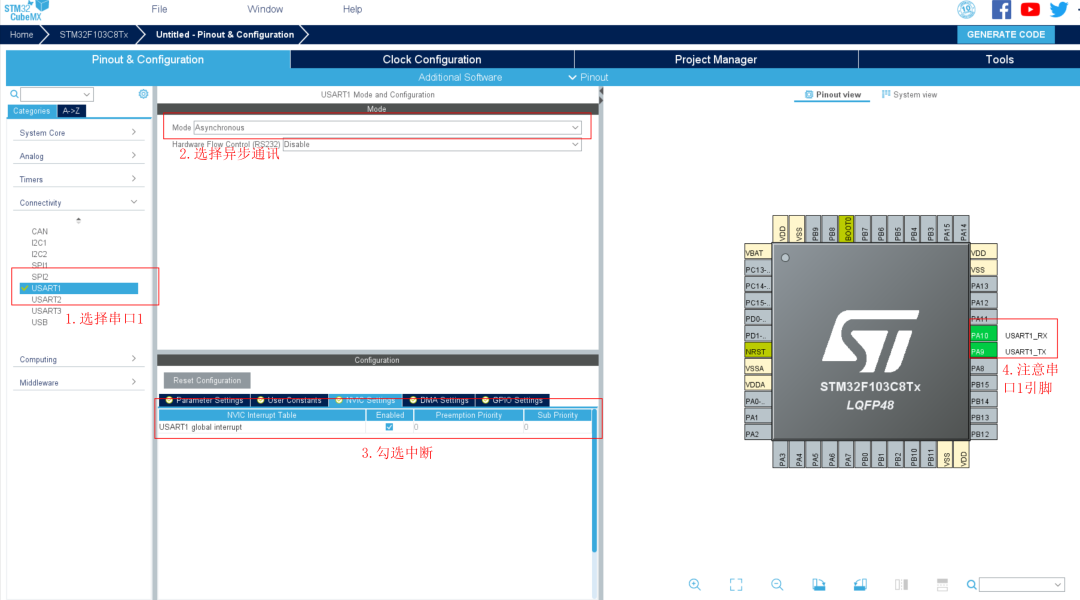This screenshot has height=600, width=1080.
Task: Zoom in on the chip pinout view
Action: tap(694, 584)
